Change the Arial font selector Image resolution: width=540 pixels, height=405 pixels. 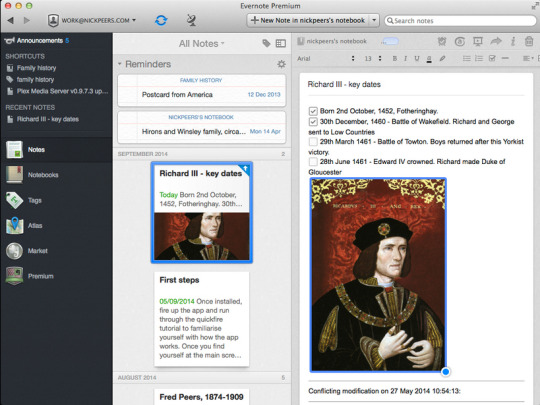point(325,59)
